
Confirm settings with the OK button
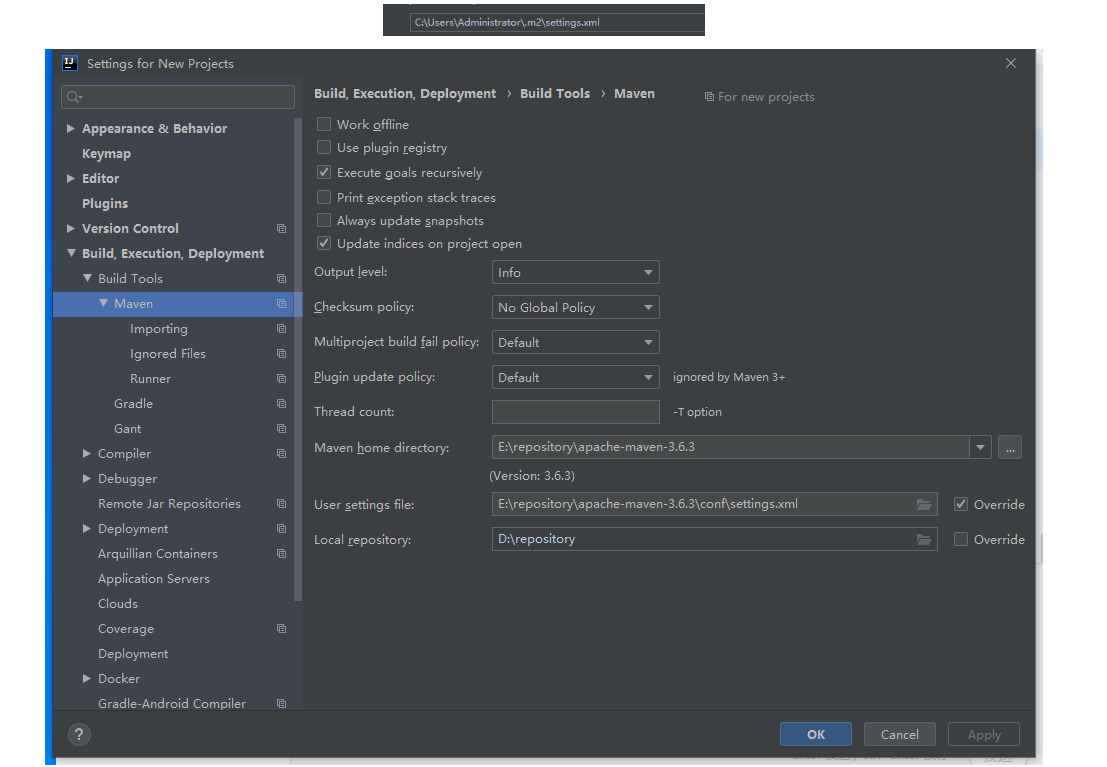pyautogui.click(x=815, y=735)
